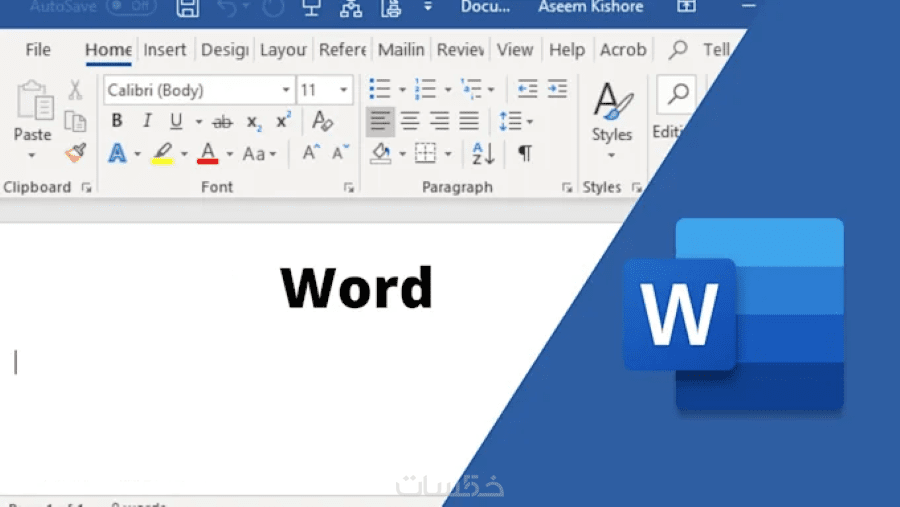This screenshot has width=900, height=507.
Task: Apply superscript formatting
Action: point(283,121)
